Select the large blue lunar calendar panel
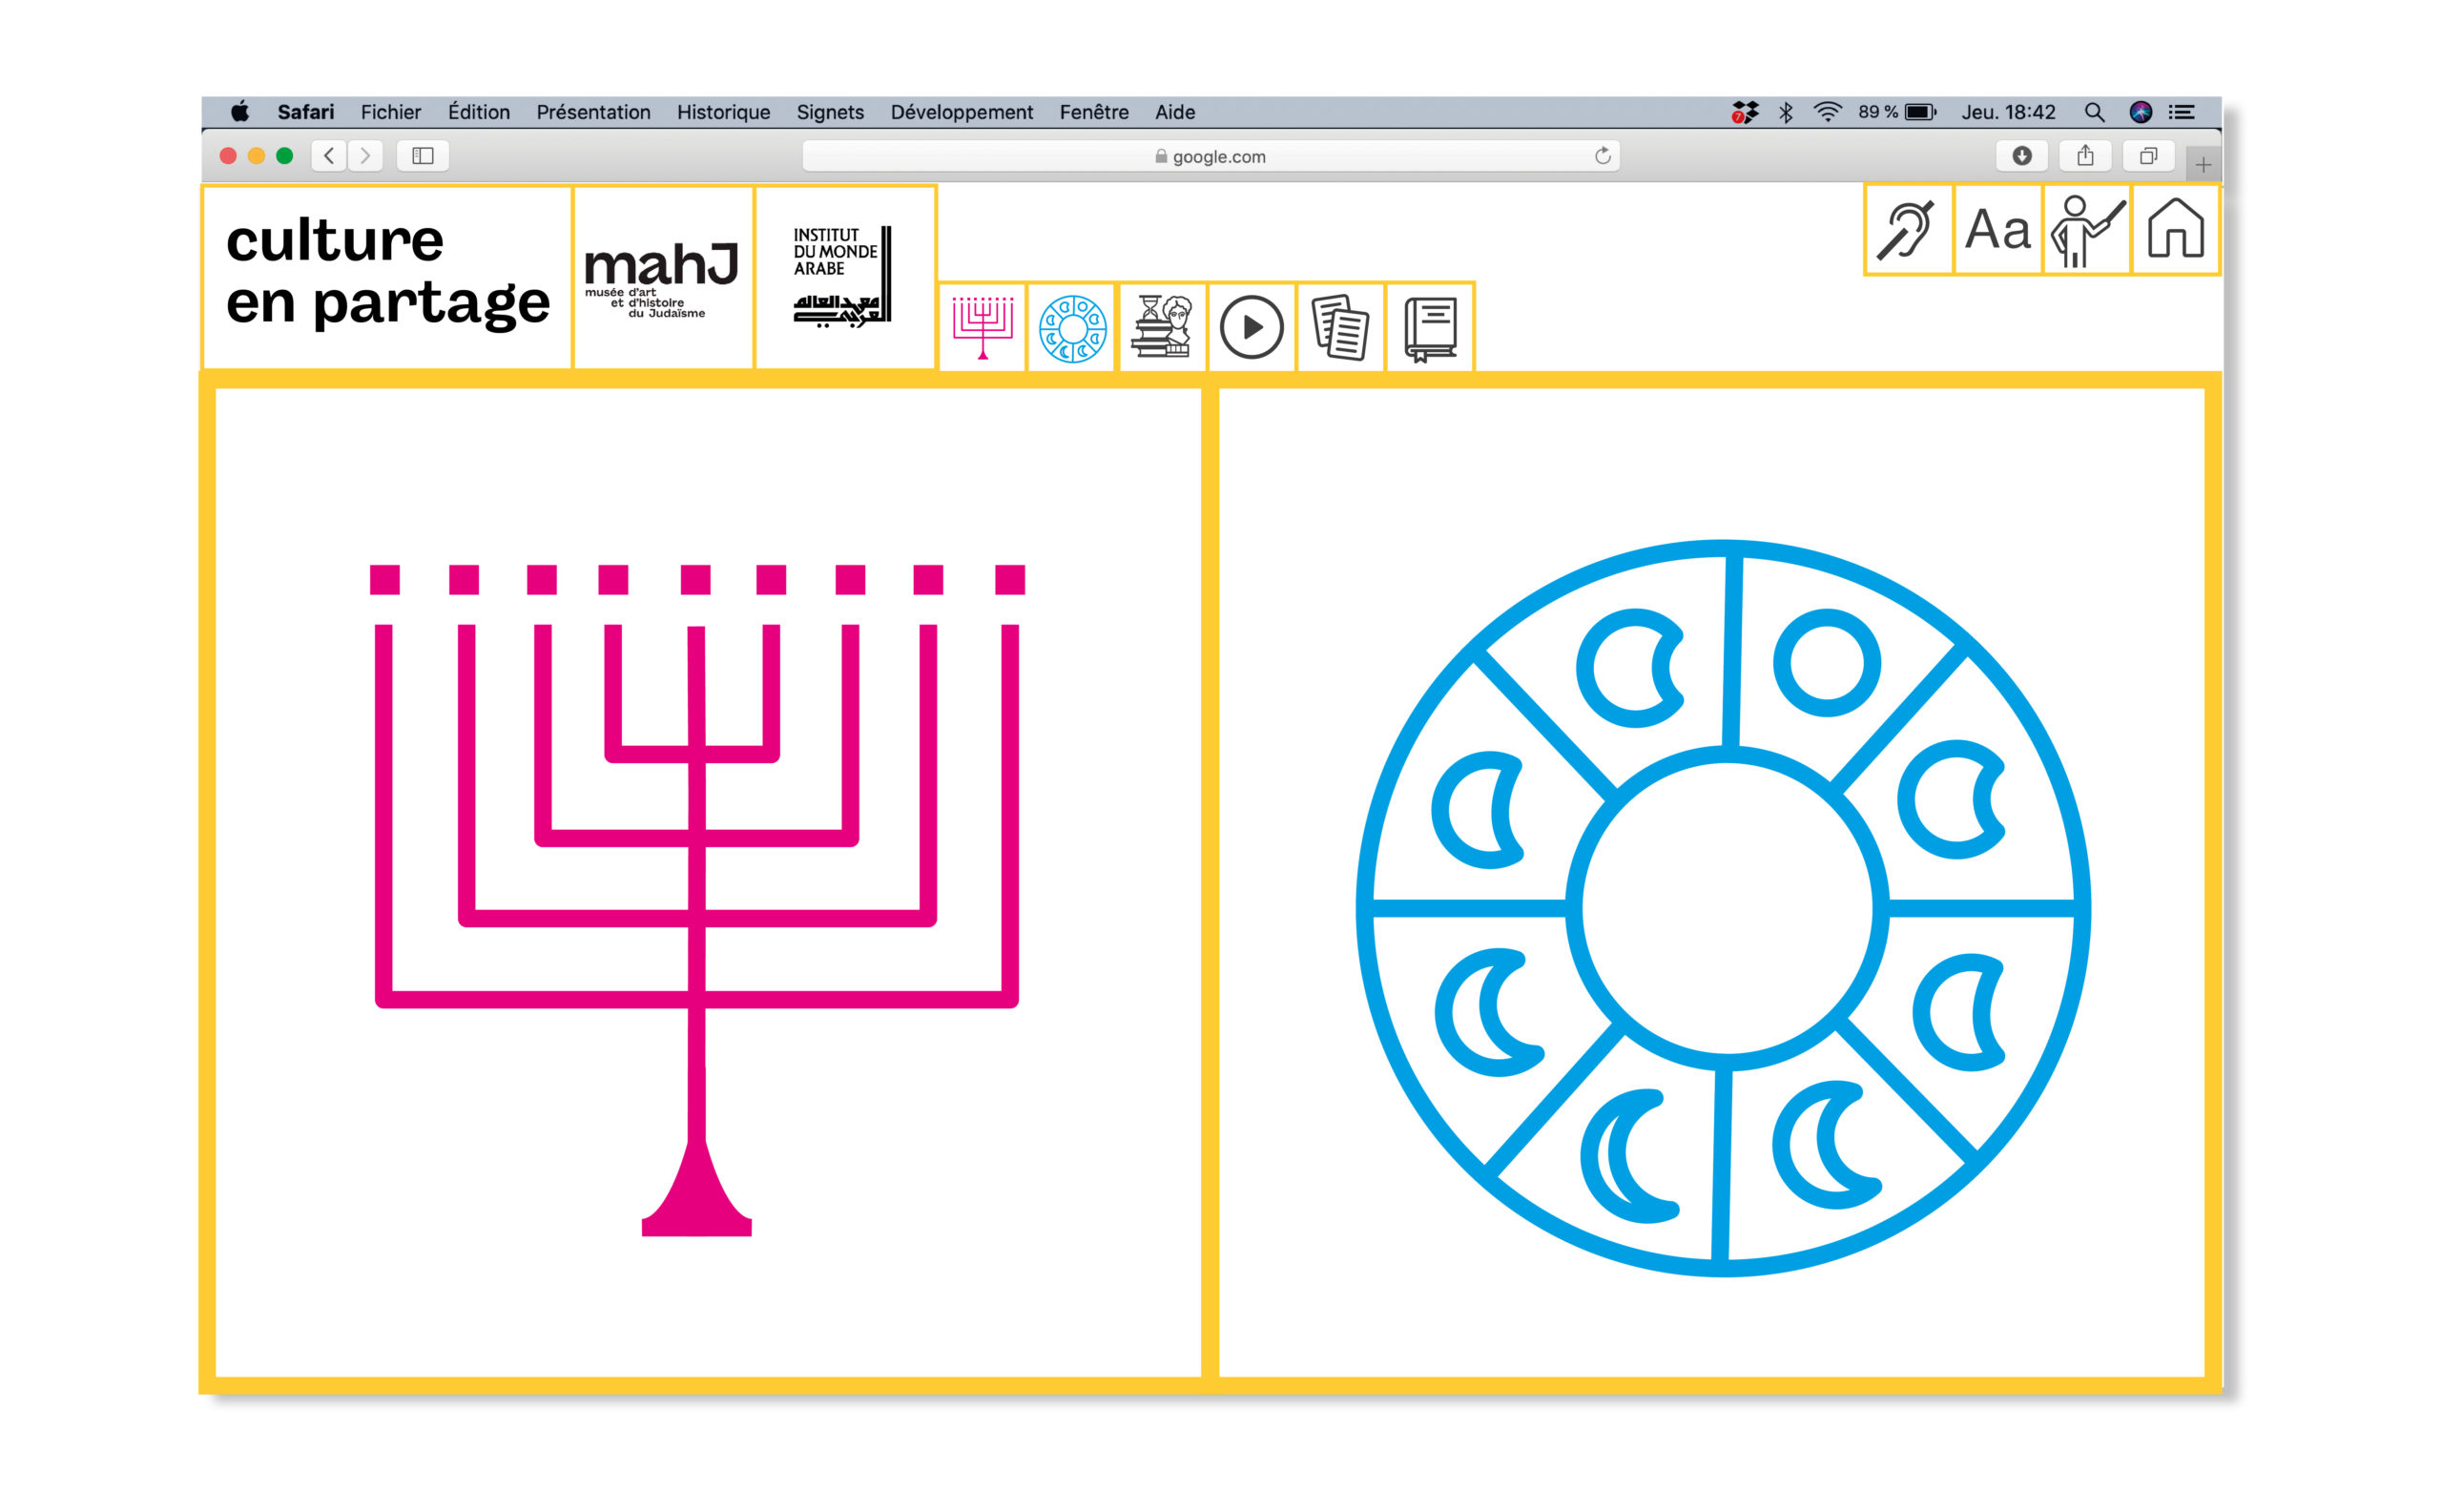This screenshot has width=2442, height=1512. [x=1711, y=883]
